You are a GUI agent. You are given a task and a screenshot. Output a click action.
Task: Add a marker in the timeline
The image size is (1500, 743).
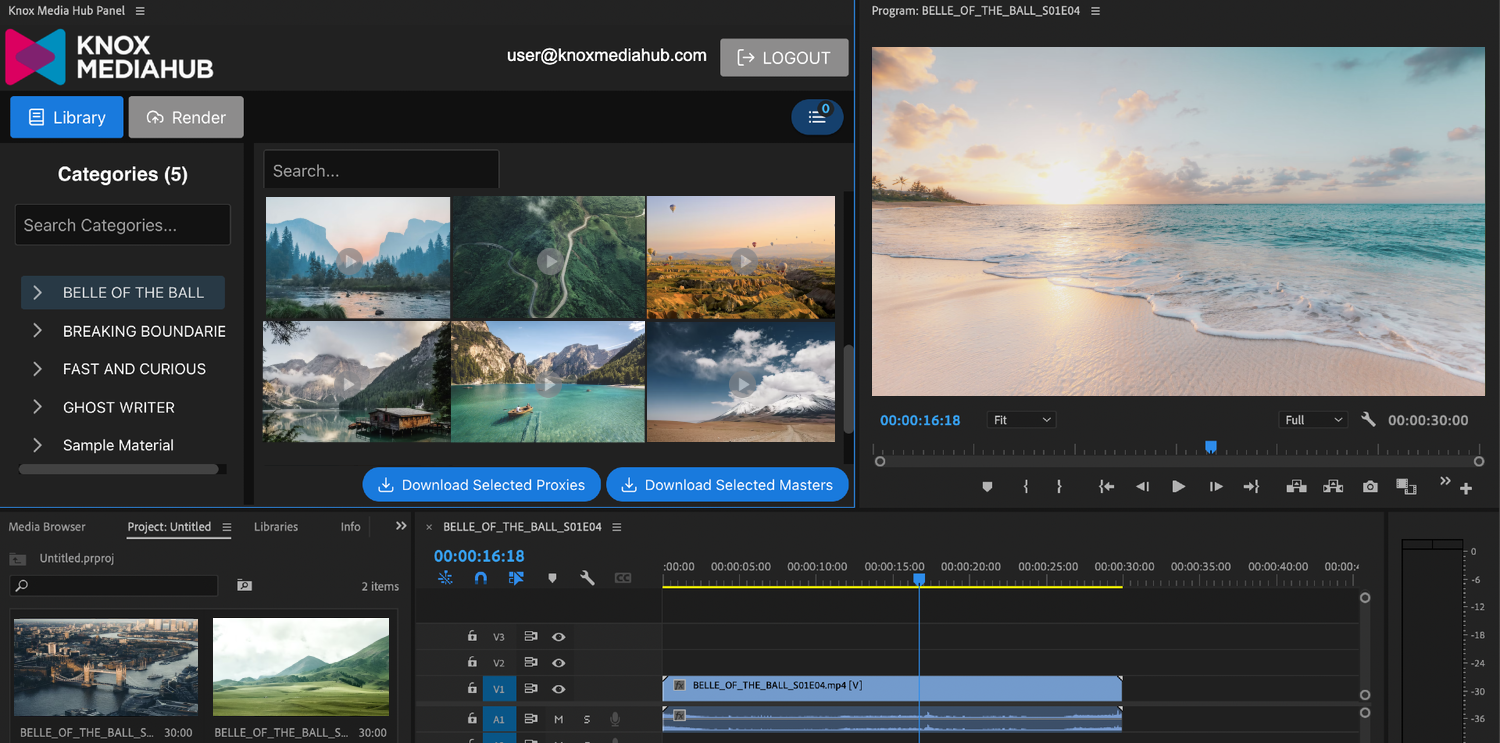(x=552, y=578)
